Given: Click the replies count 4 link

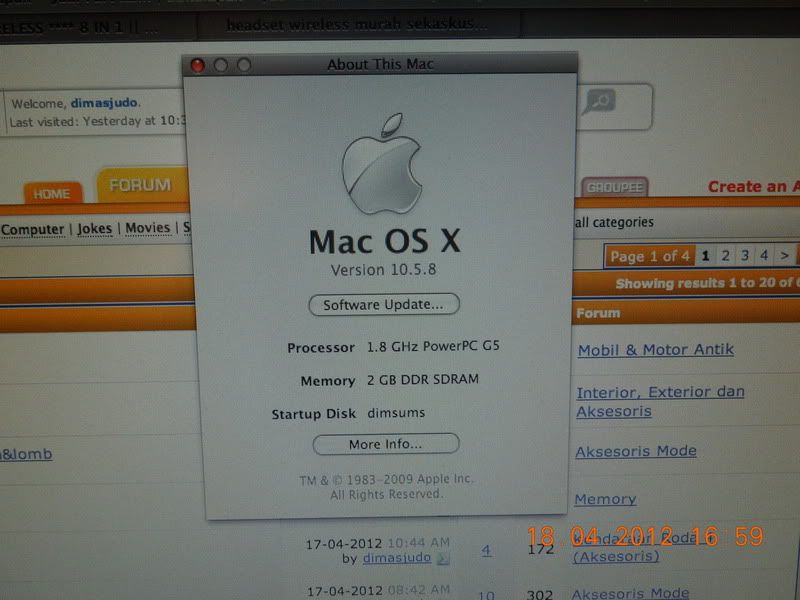Looking at the screenshot, I should [x=486, y=550].
